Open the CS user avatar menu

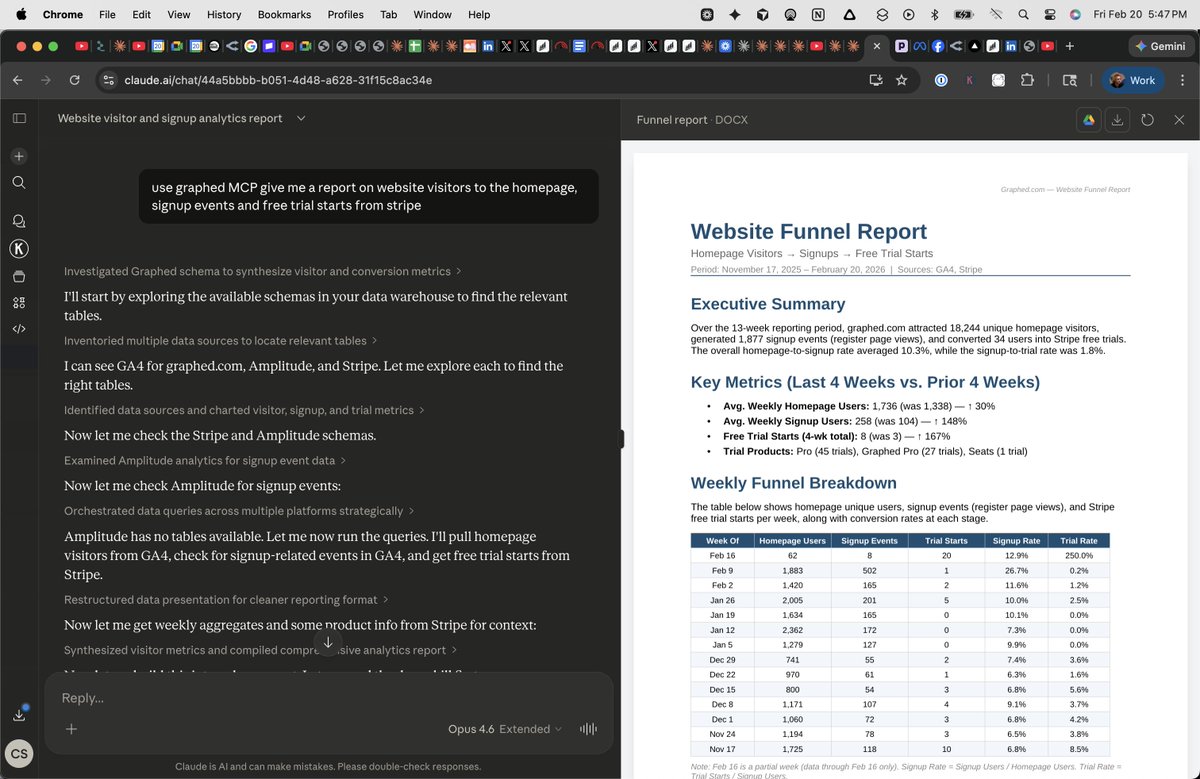19,754
